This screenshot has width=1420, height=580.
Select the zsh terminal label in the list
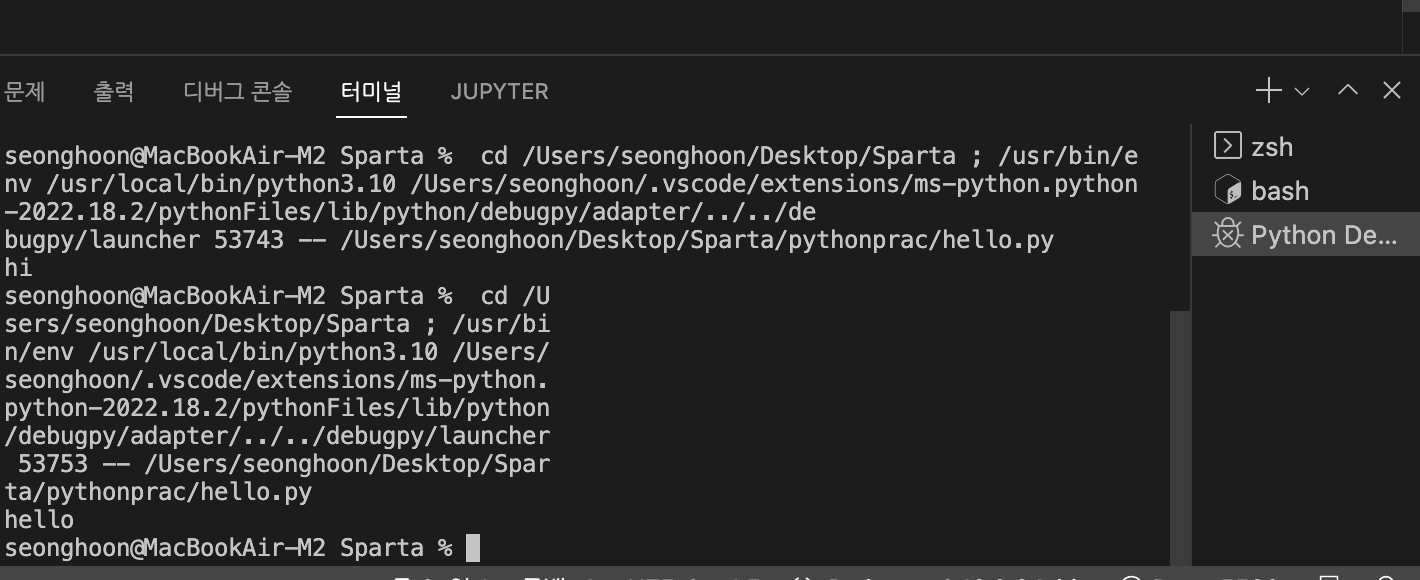[x=1272, y=147]
